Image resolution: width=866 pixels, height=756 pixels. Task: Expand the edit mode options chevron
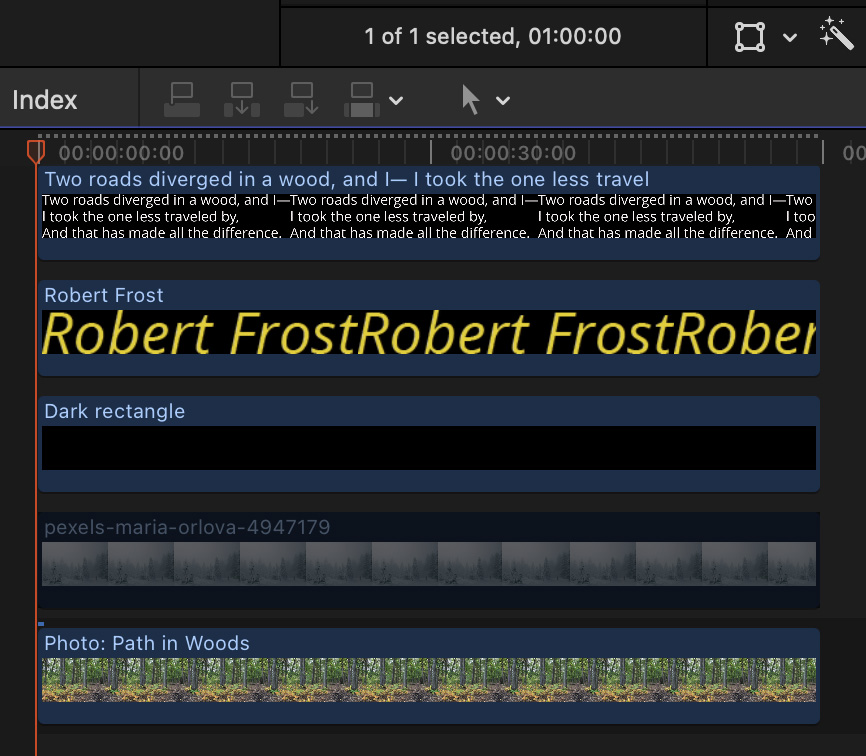pos(396,101)
